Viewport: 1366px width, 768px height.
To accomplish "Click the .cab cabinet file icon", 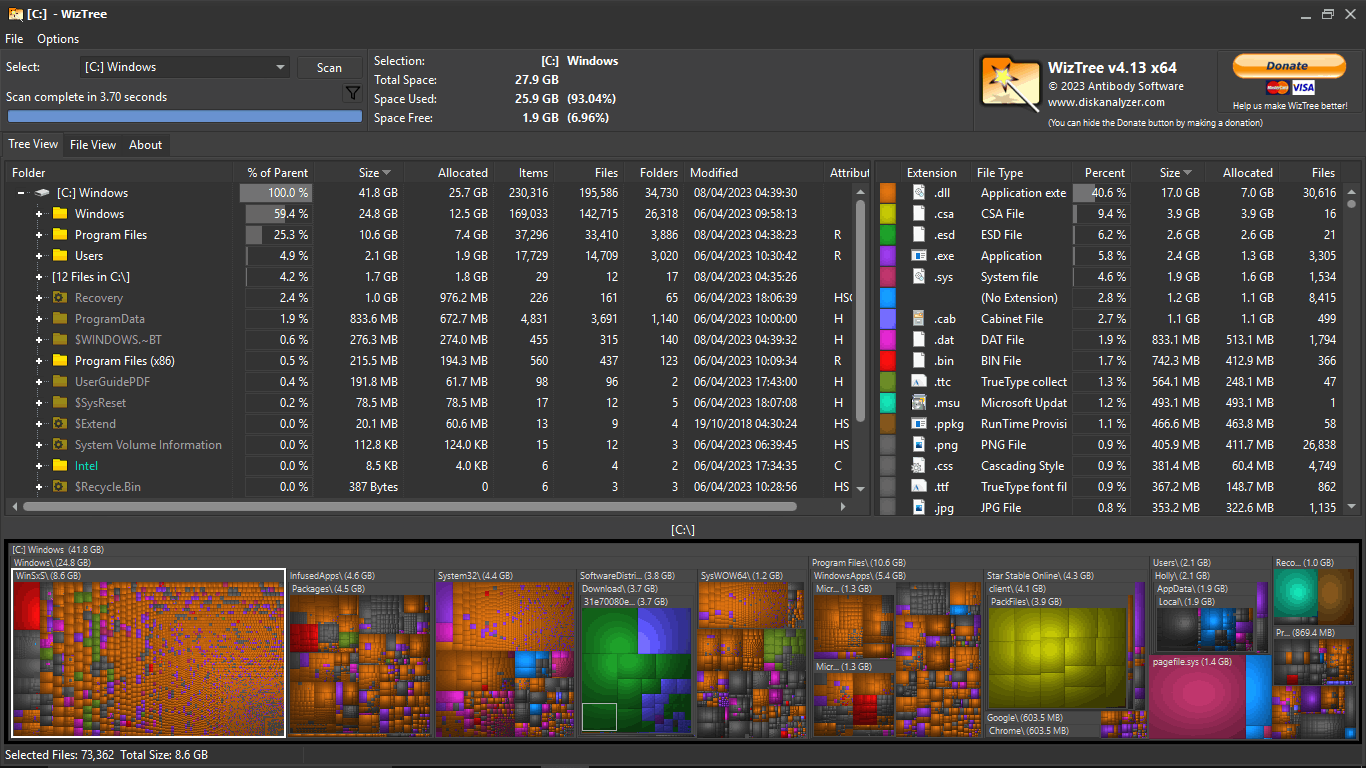I will click(x=919, y=319).
